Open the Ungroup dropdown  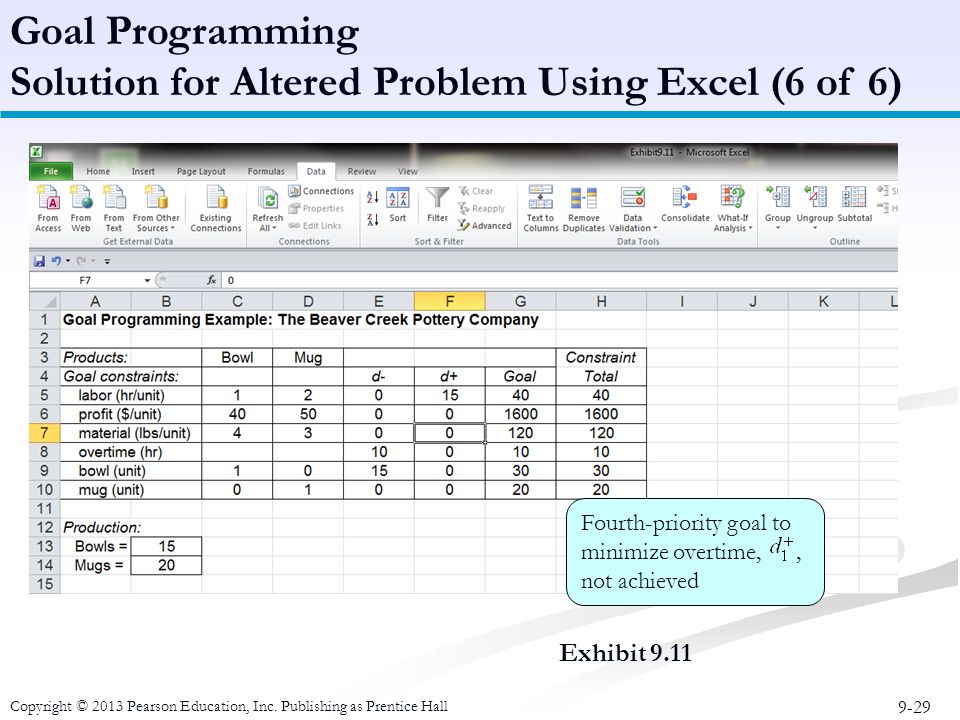[x=814, y=208]
